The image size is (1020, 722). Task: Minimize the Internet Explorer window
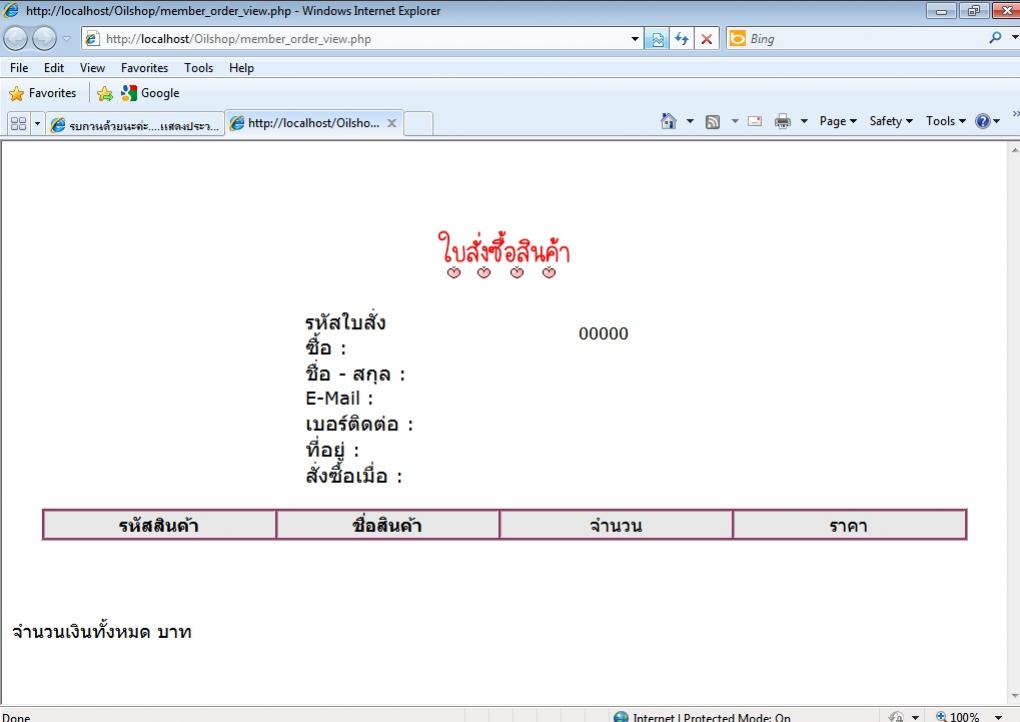(x=941, y=10)
